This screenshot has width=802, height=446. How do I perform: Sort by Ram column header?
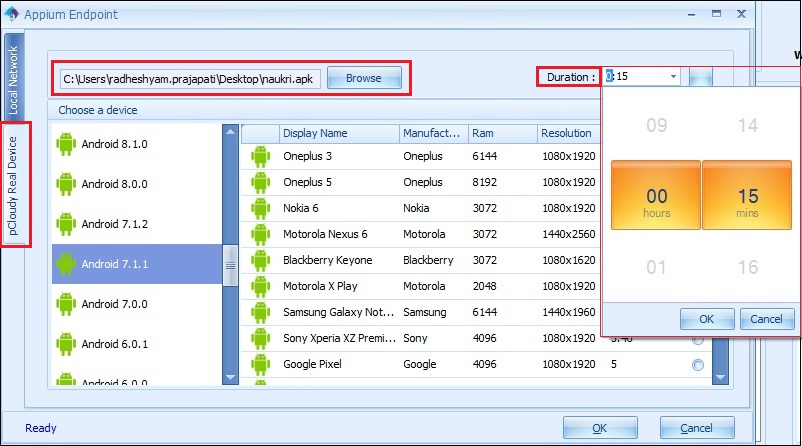point(502,133)
